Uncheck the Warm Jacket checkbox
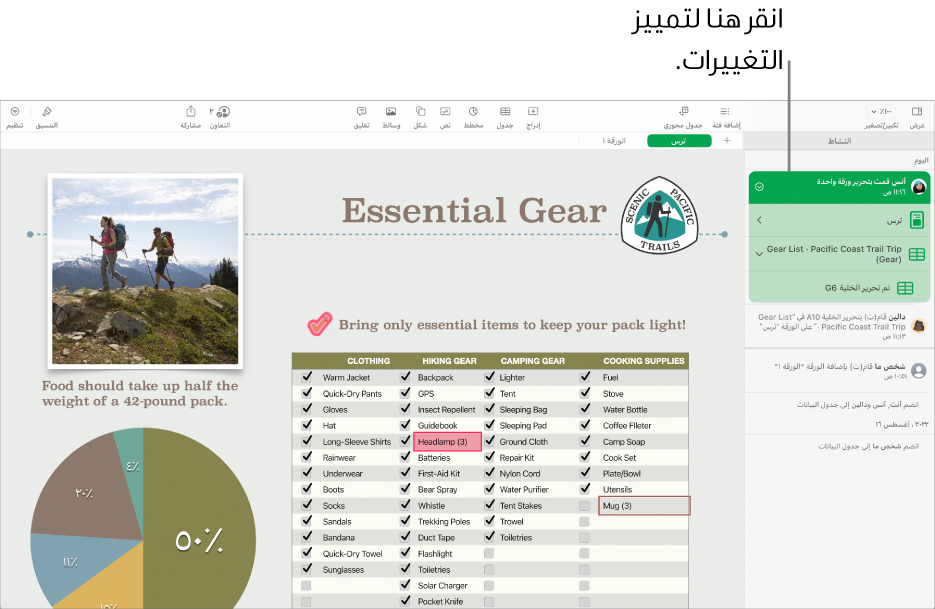Screen dimensions: 935x609 306,378
